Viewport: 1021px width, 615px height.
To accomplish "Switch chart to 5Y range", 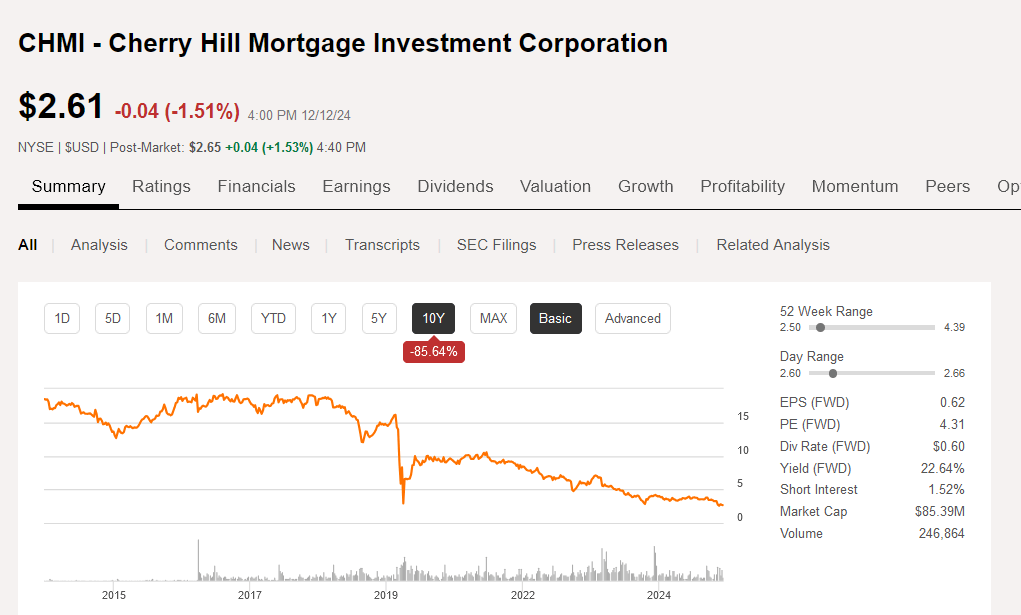I will coord(379,319).
